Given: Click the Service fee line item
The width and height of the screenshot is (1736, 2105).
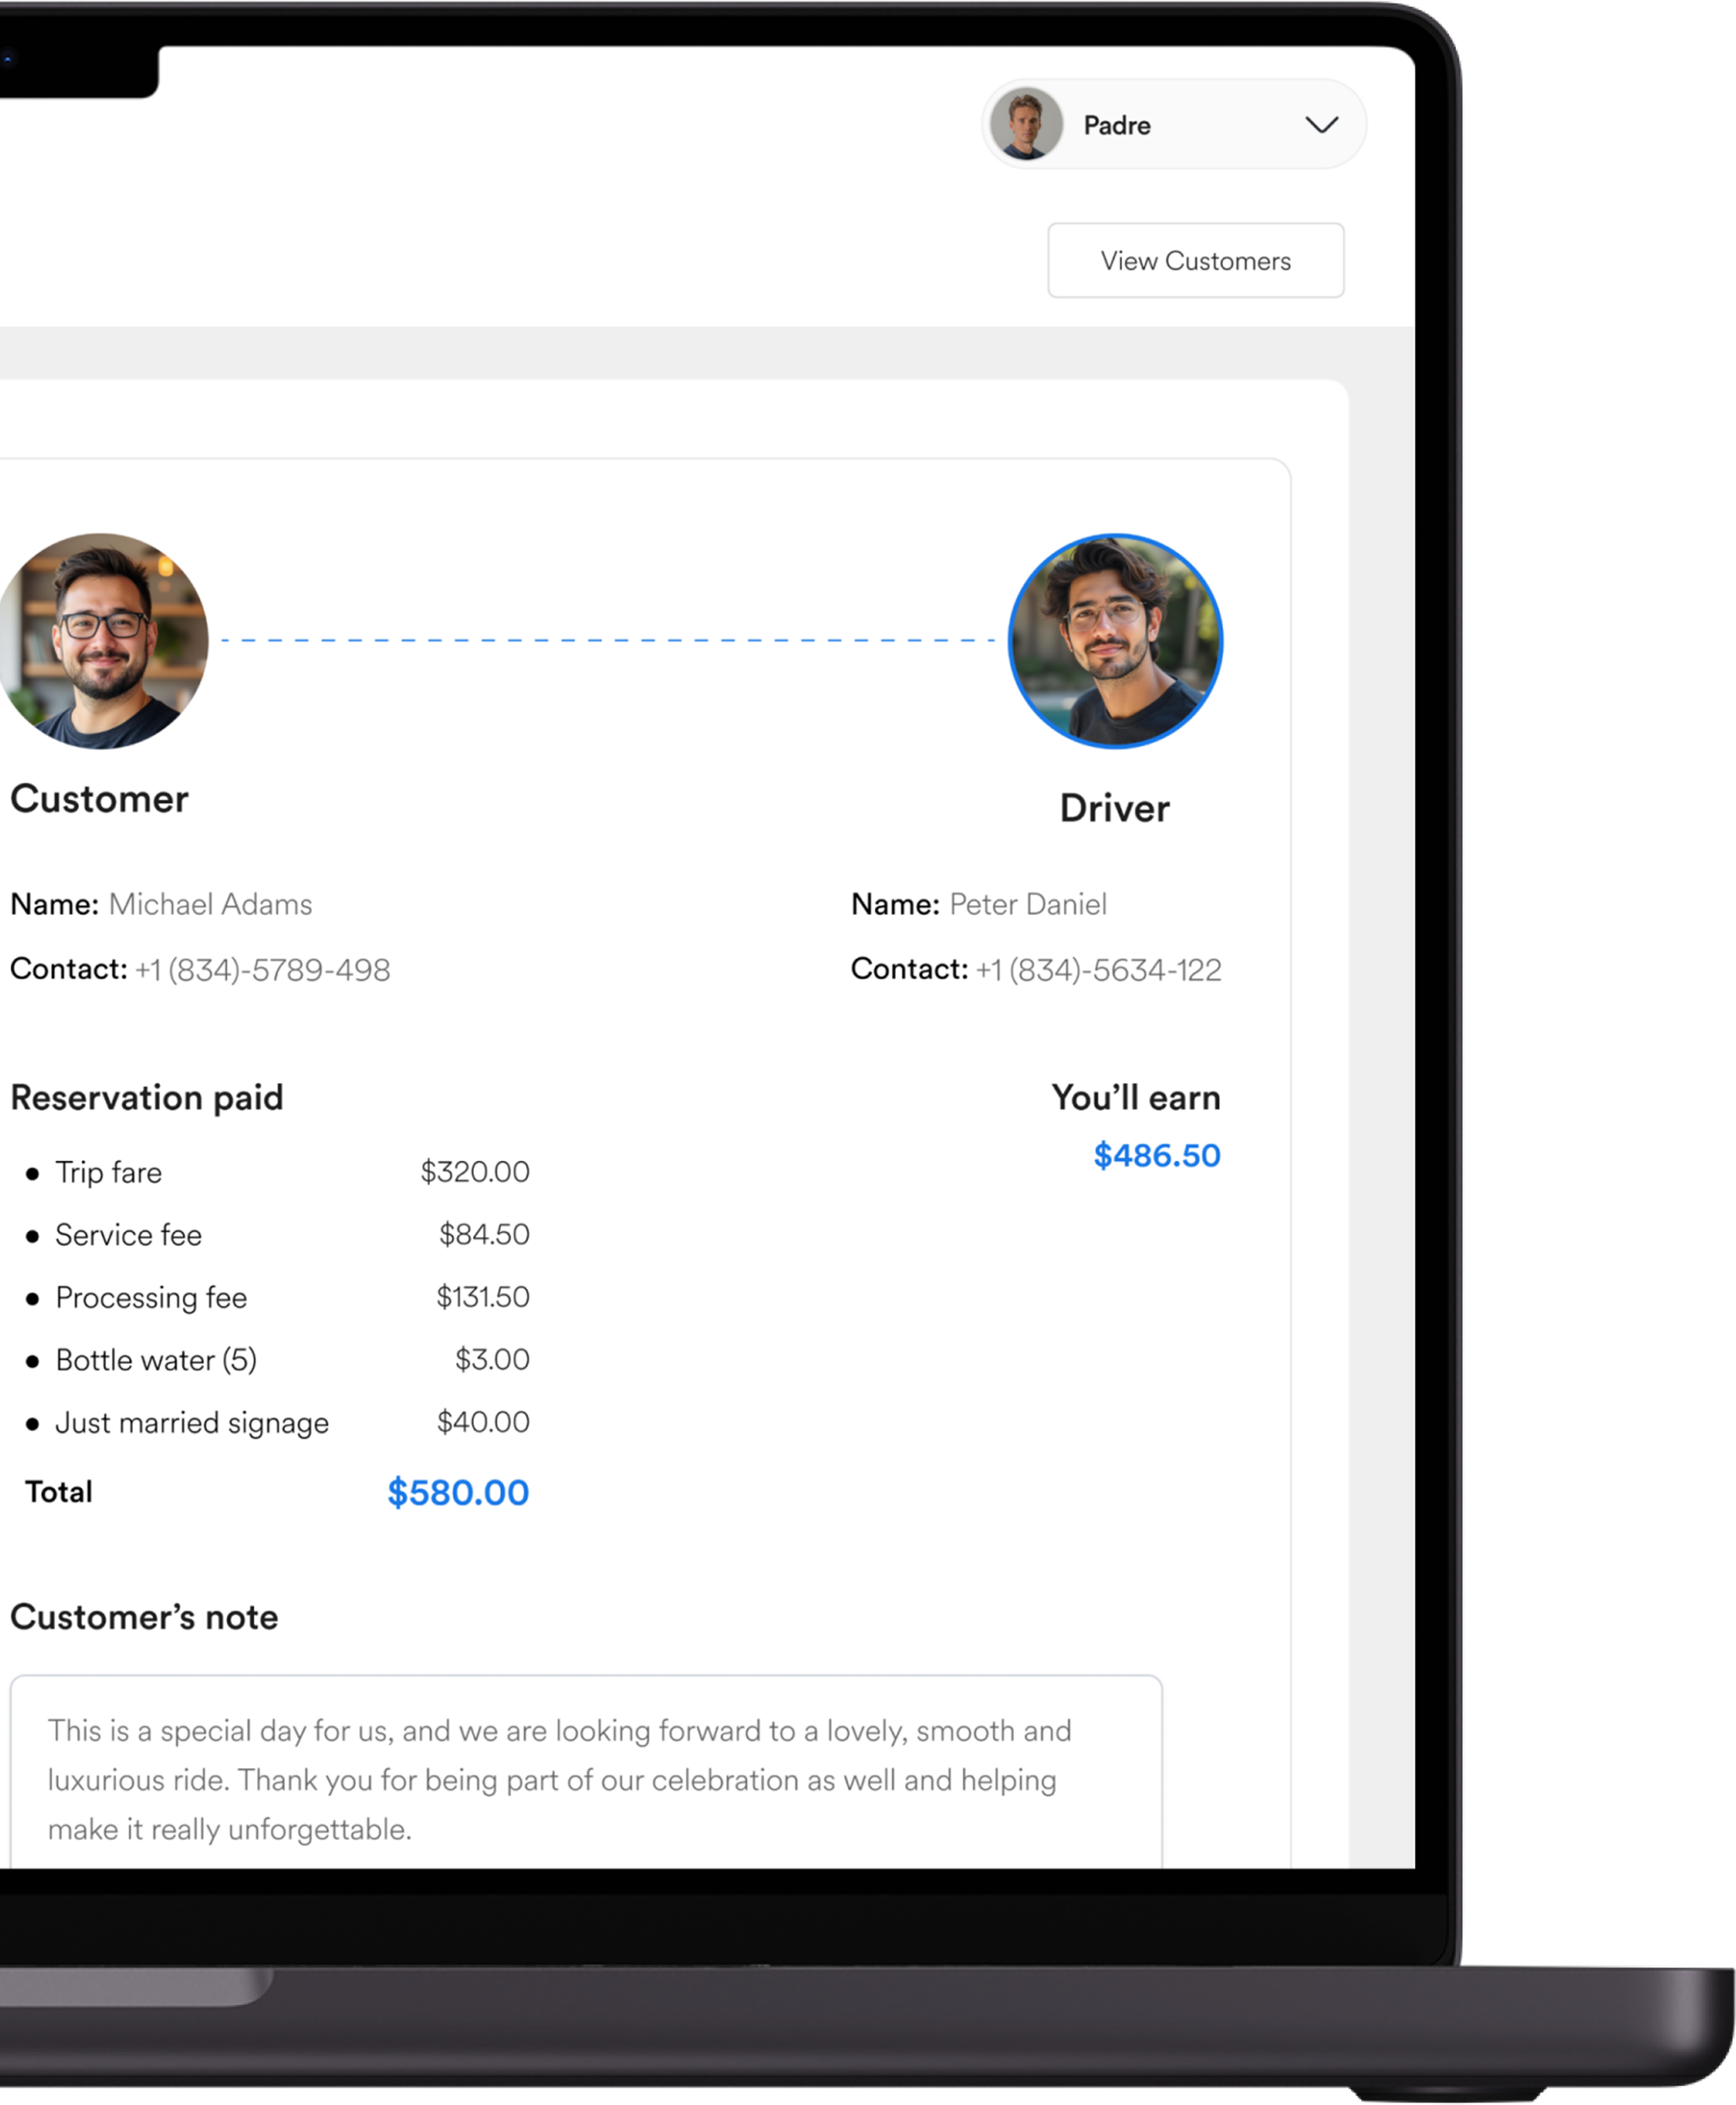Looking at the screenshot, I should pos(128,1235).
